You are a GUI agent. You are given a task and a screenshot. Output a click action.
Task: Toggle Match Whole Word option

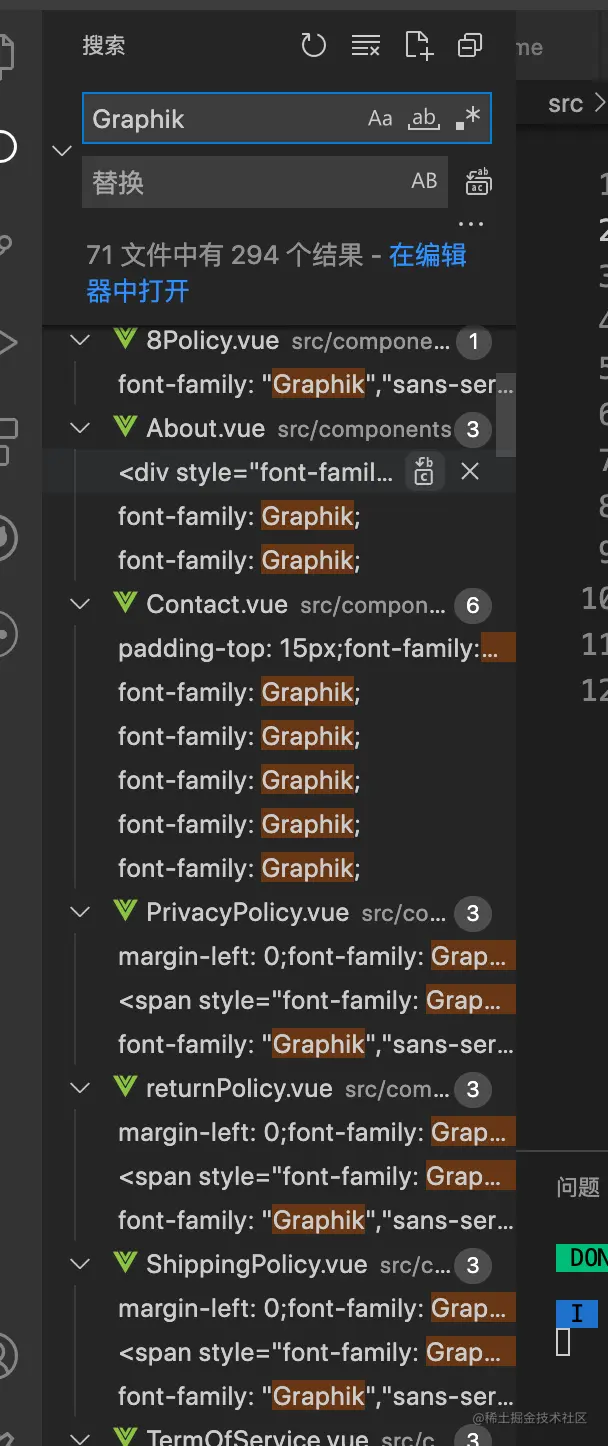click(x=424, y=119)
